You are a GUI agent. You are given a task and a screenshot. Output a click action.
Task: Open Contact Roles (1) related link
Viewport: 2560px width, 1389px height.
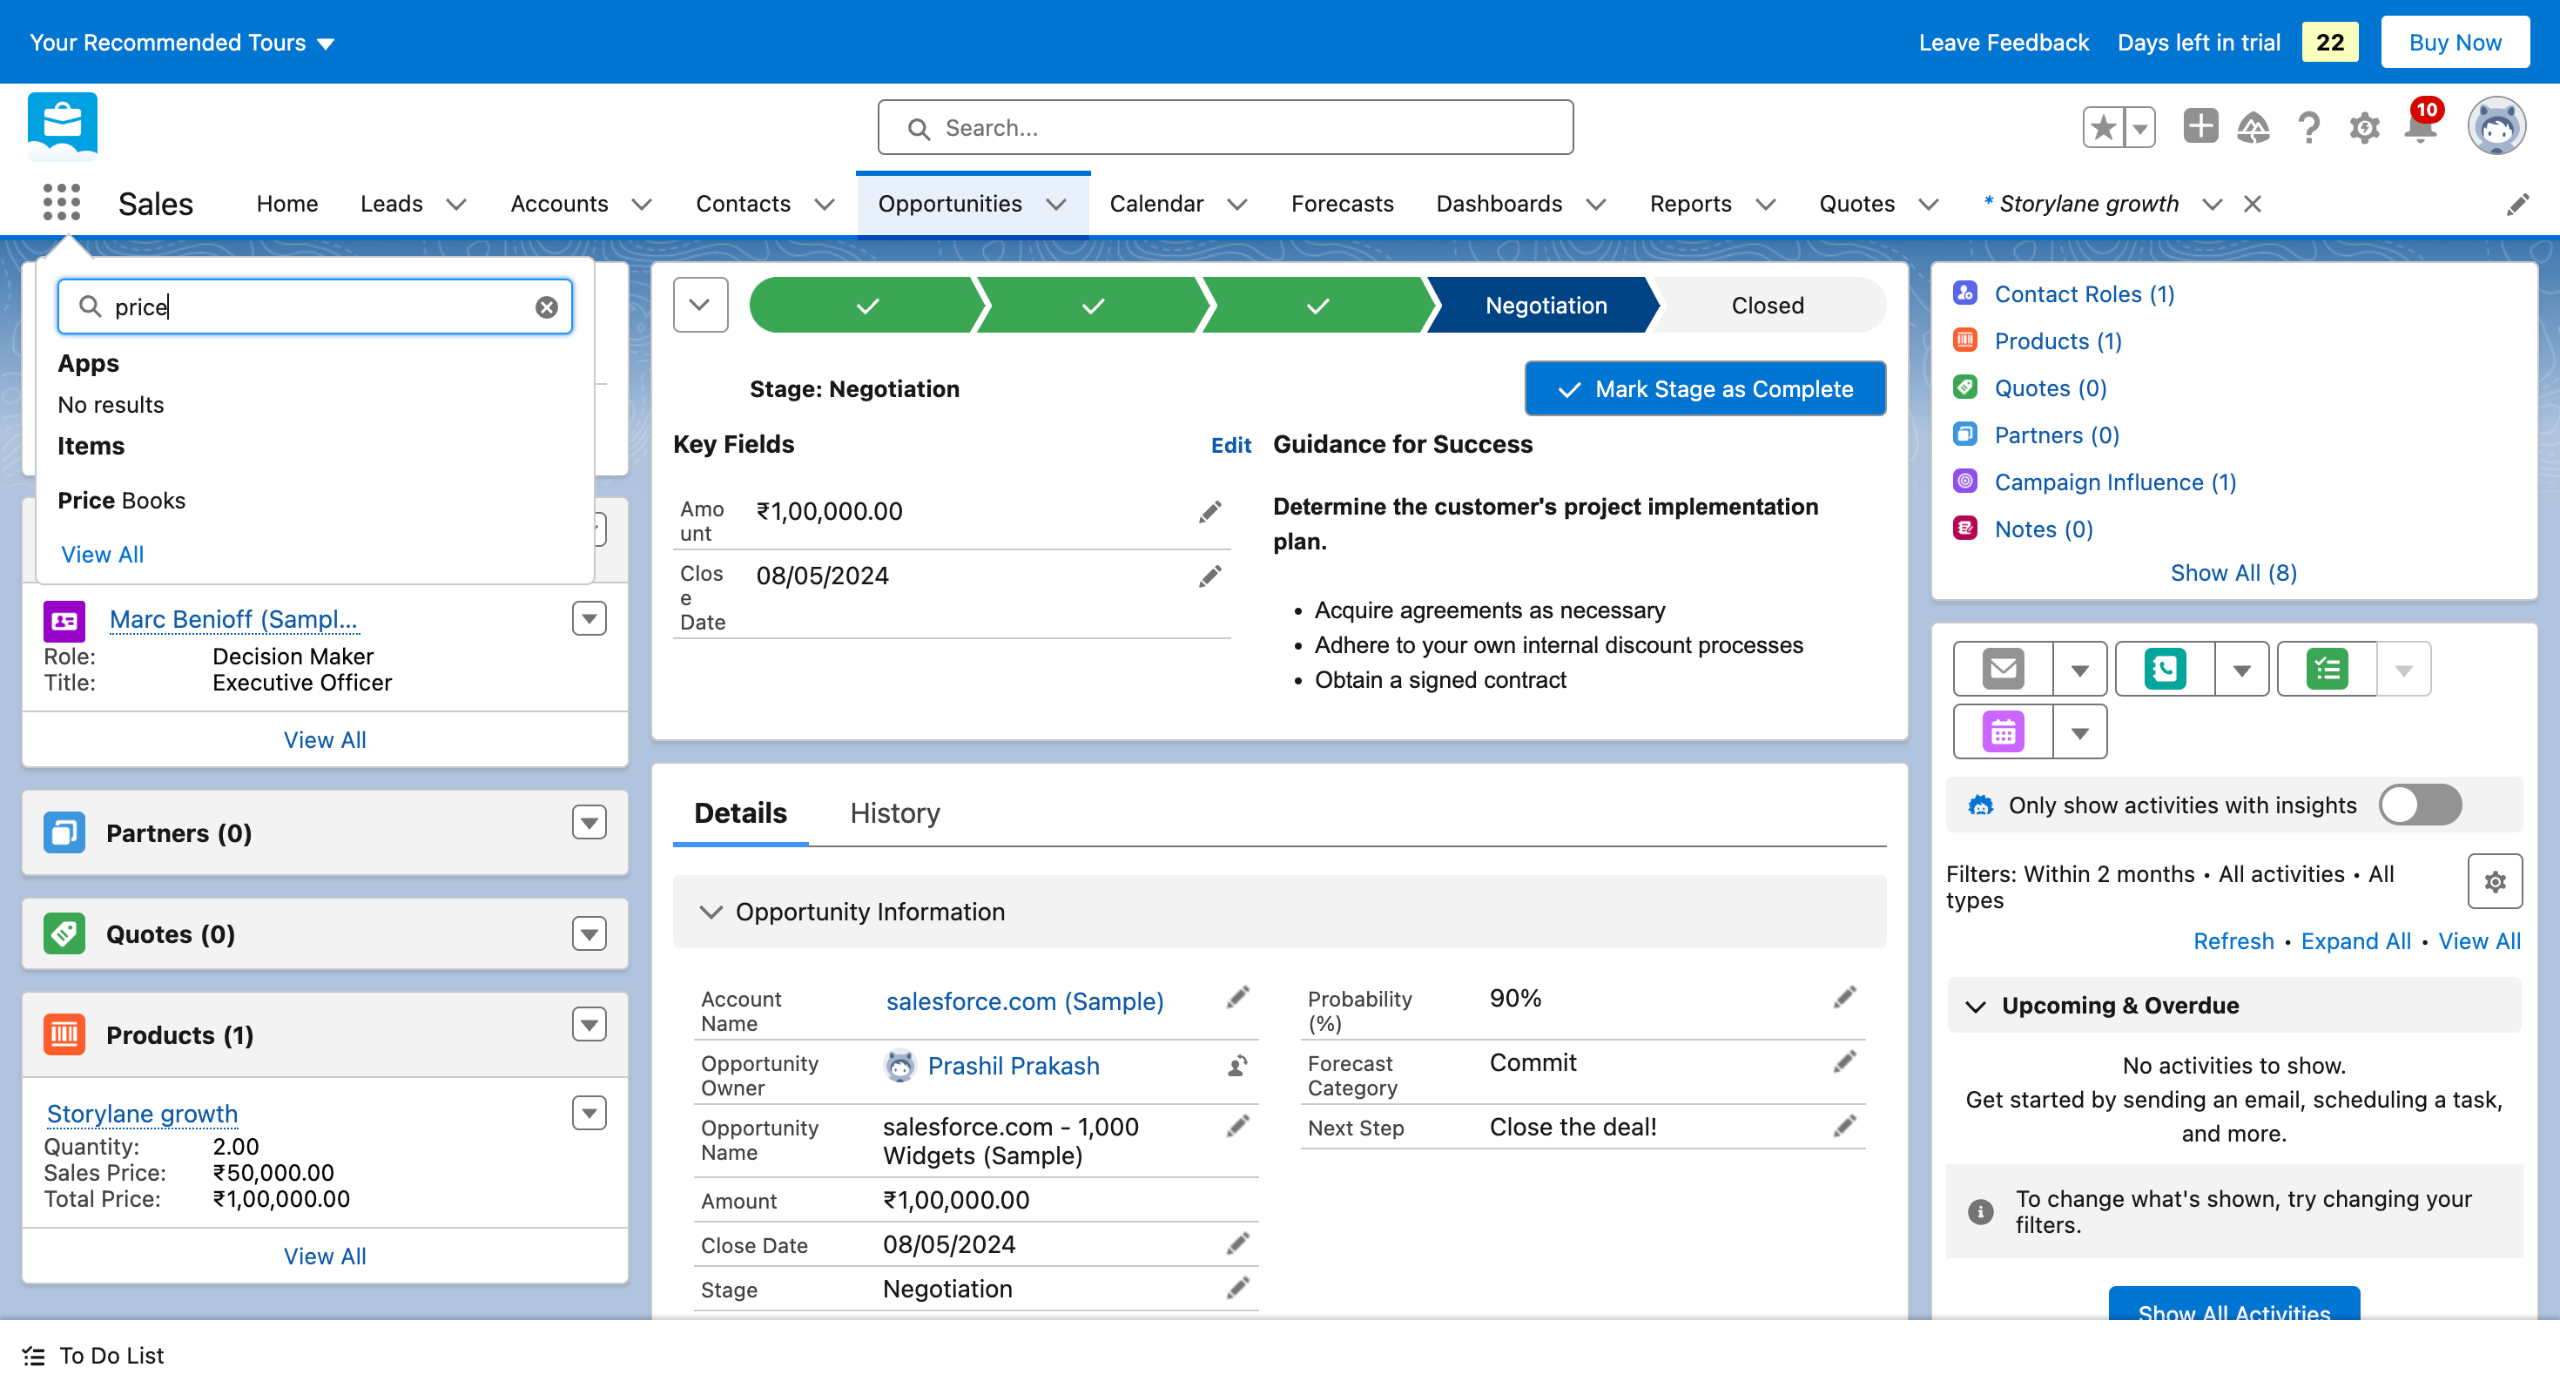(x=2084, y=294)
